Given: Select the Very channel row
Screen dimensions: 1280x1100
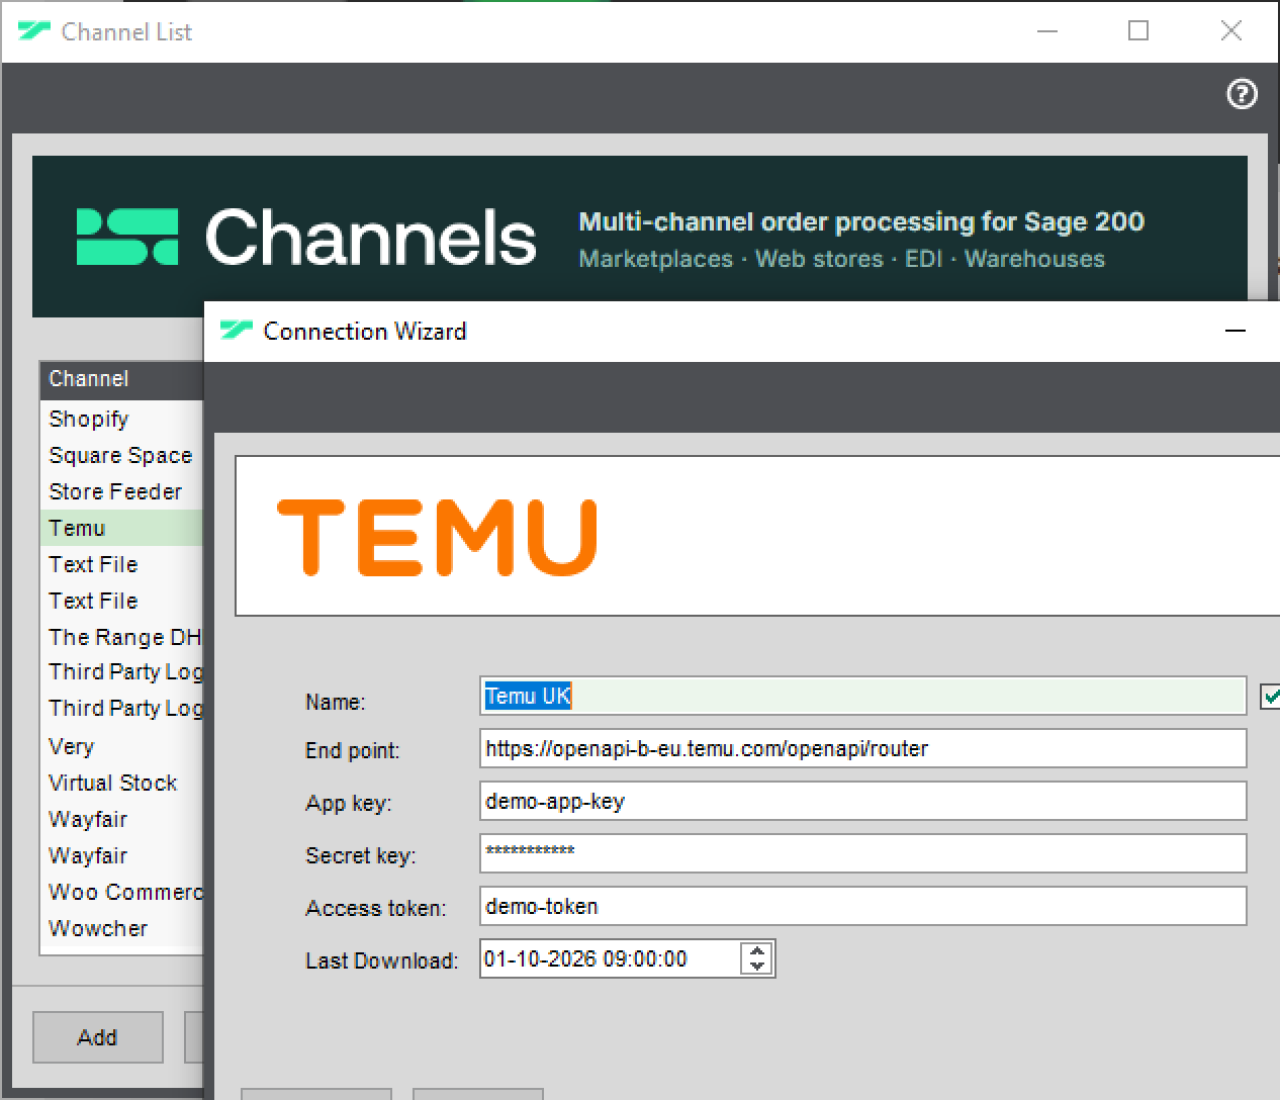Looking at the screenshot, I should point(122,746).
